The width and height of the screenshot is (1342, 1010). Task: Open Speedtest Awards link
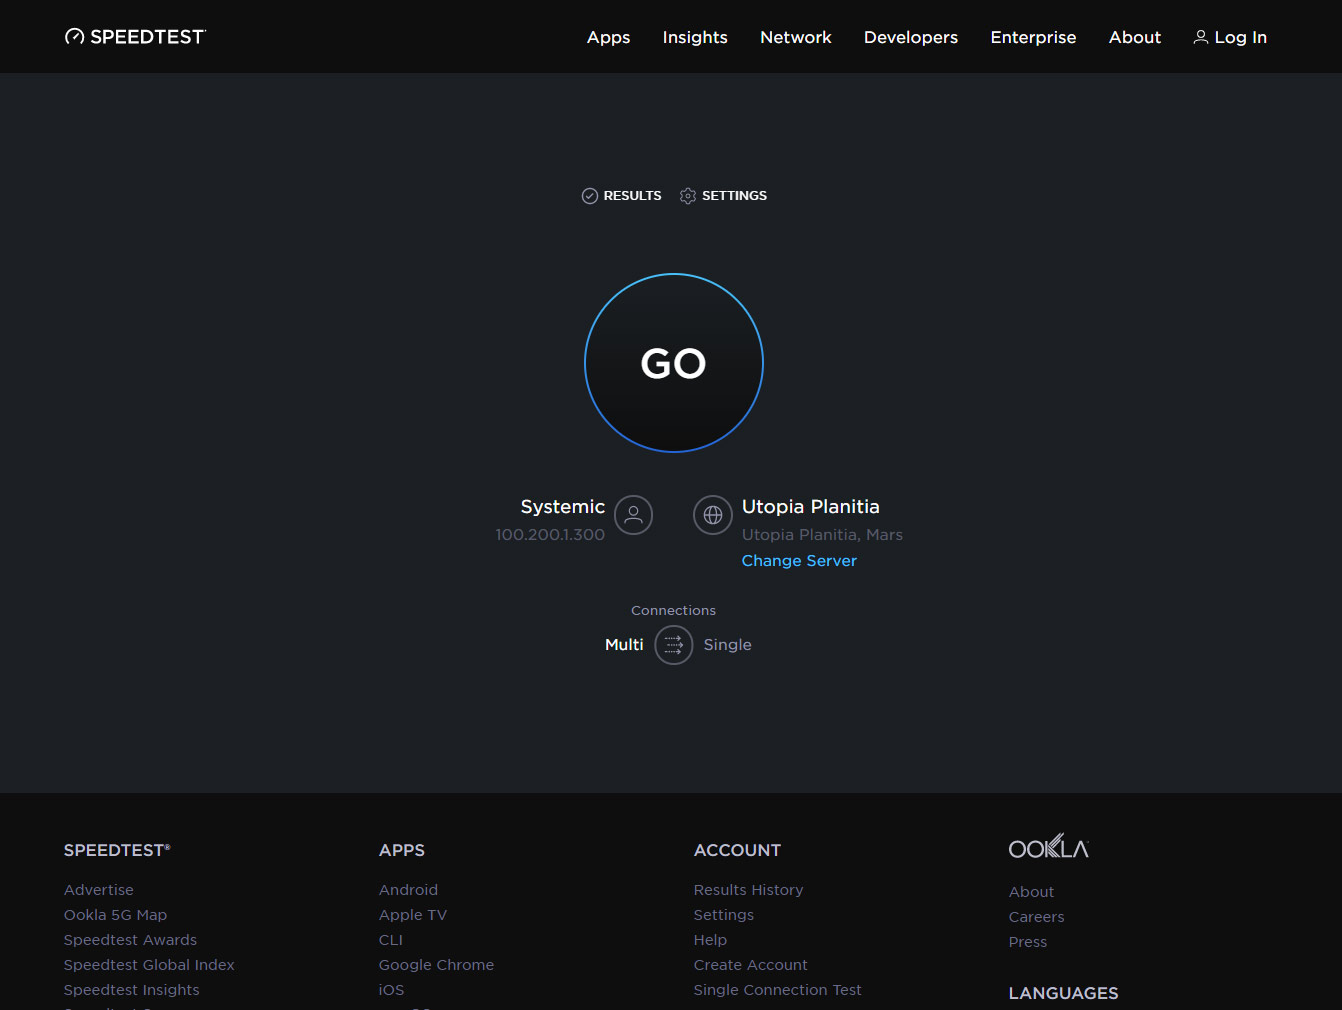coord(130,940)
